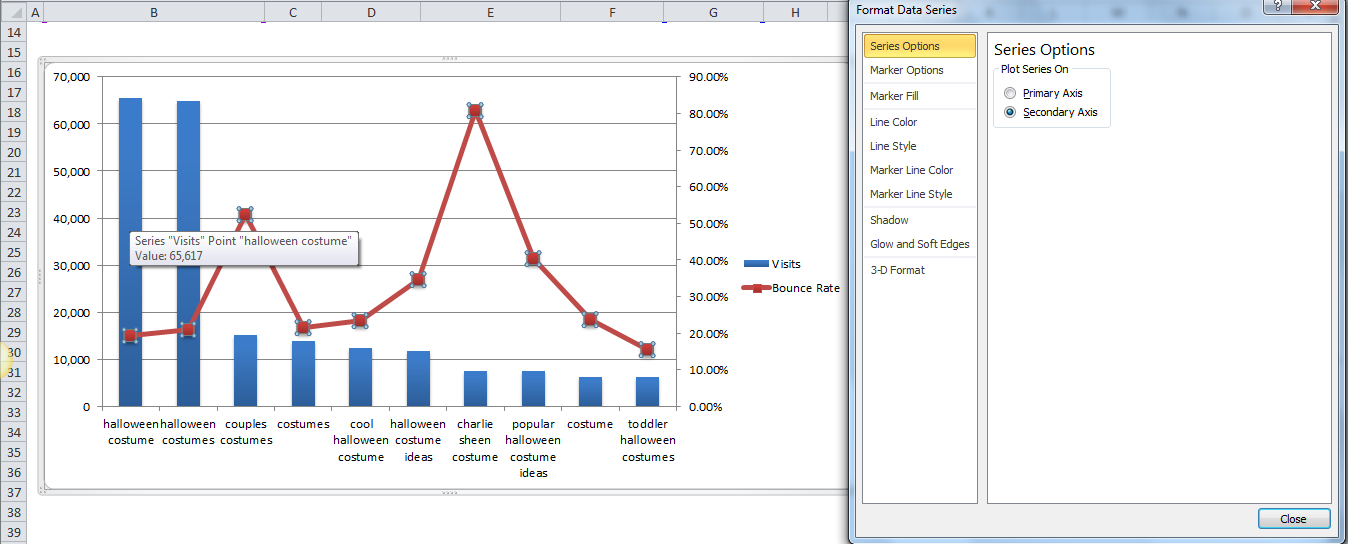Select column header E
Image resolution: width=1348 pixels, height=544 pixels.
pos(490,12)
